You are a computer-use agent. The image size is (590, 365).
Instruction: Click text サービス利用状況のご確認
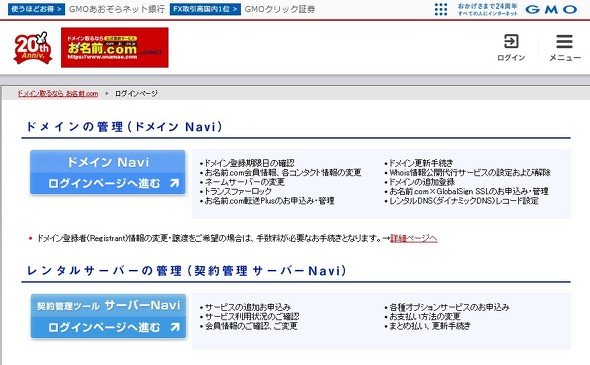pos(252,316)
